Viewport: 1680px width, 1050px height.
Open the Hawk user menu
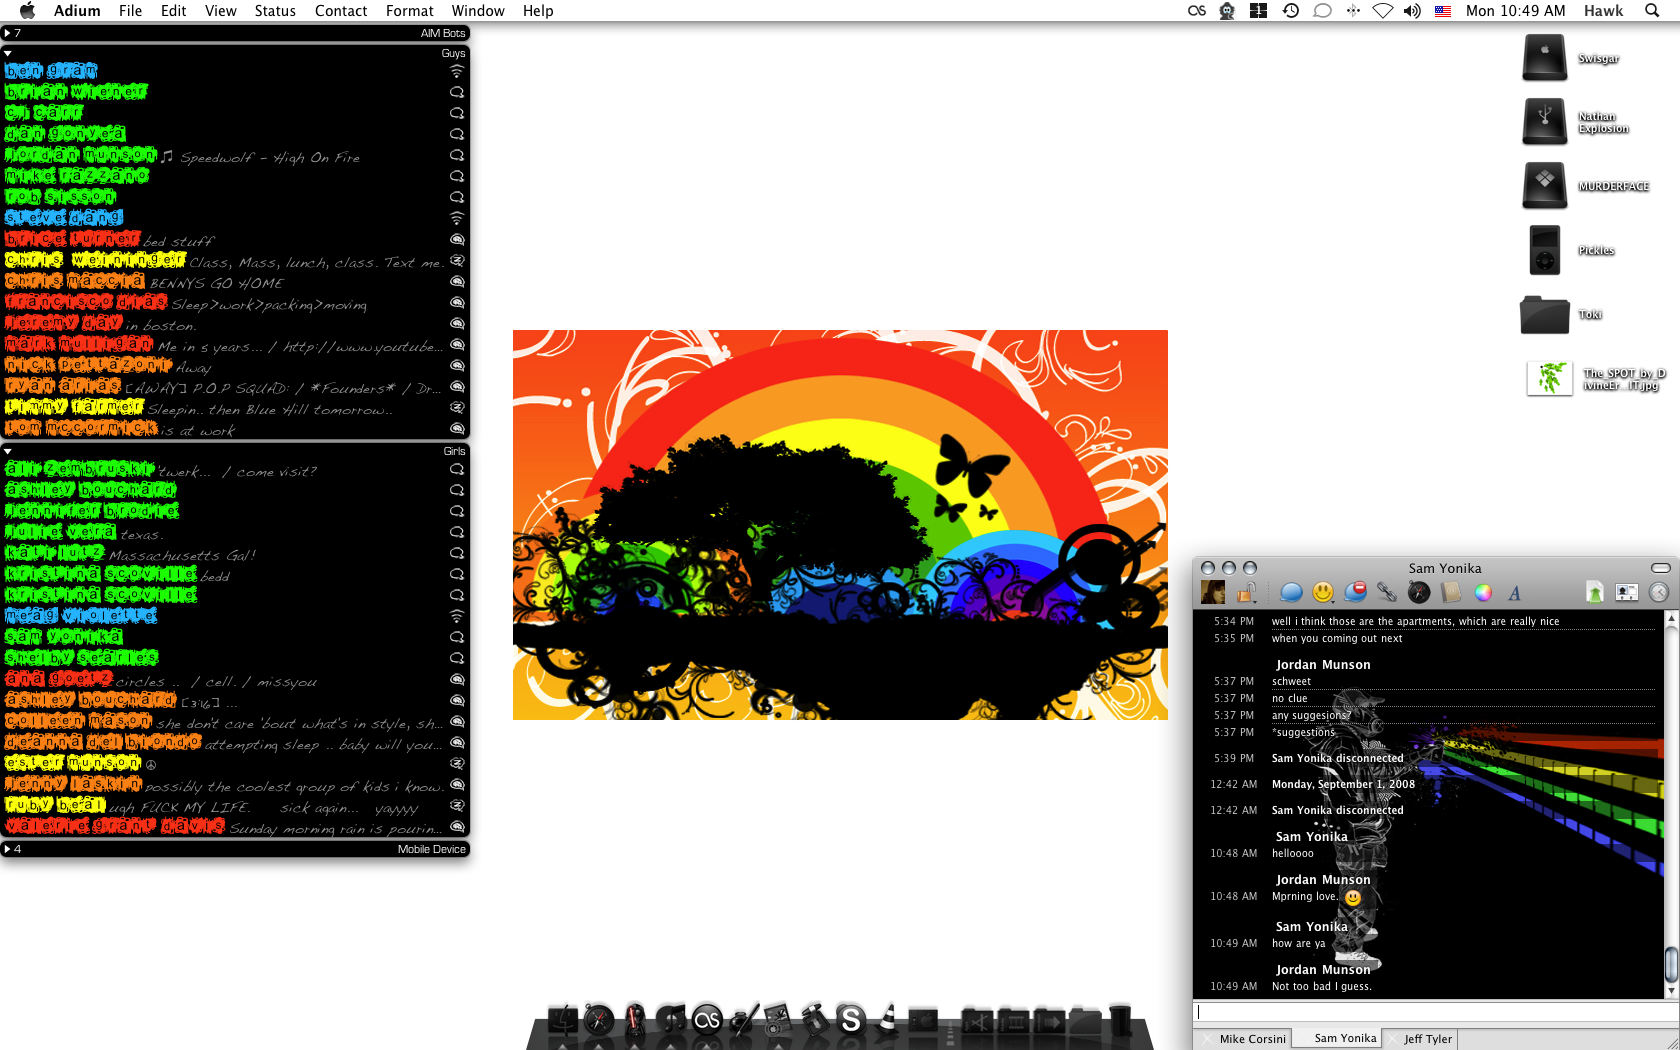point(1603,11)
